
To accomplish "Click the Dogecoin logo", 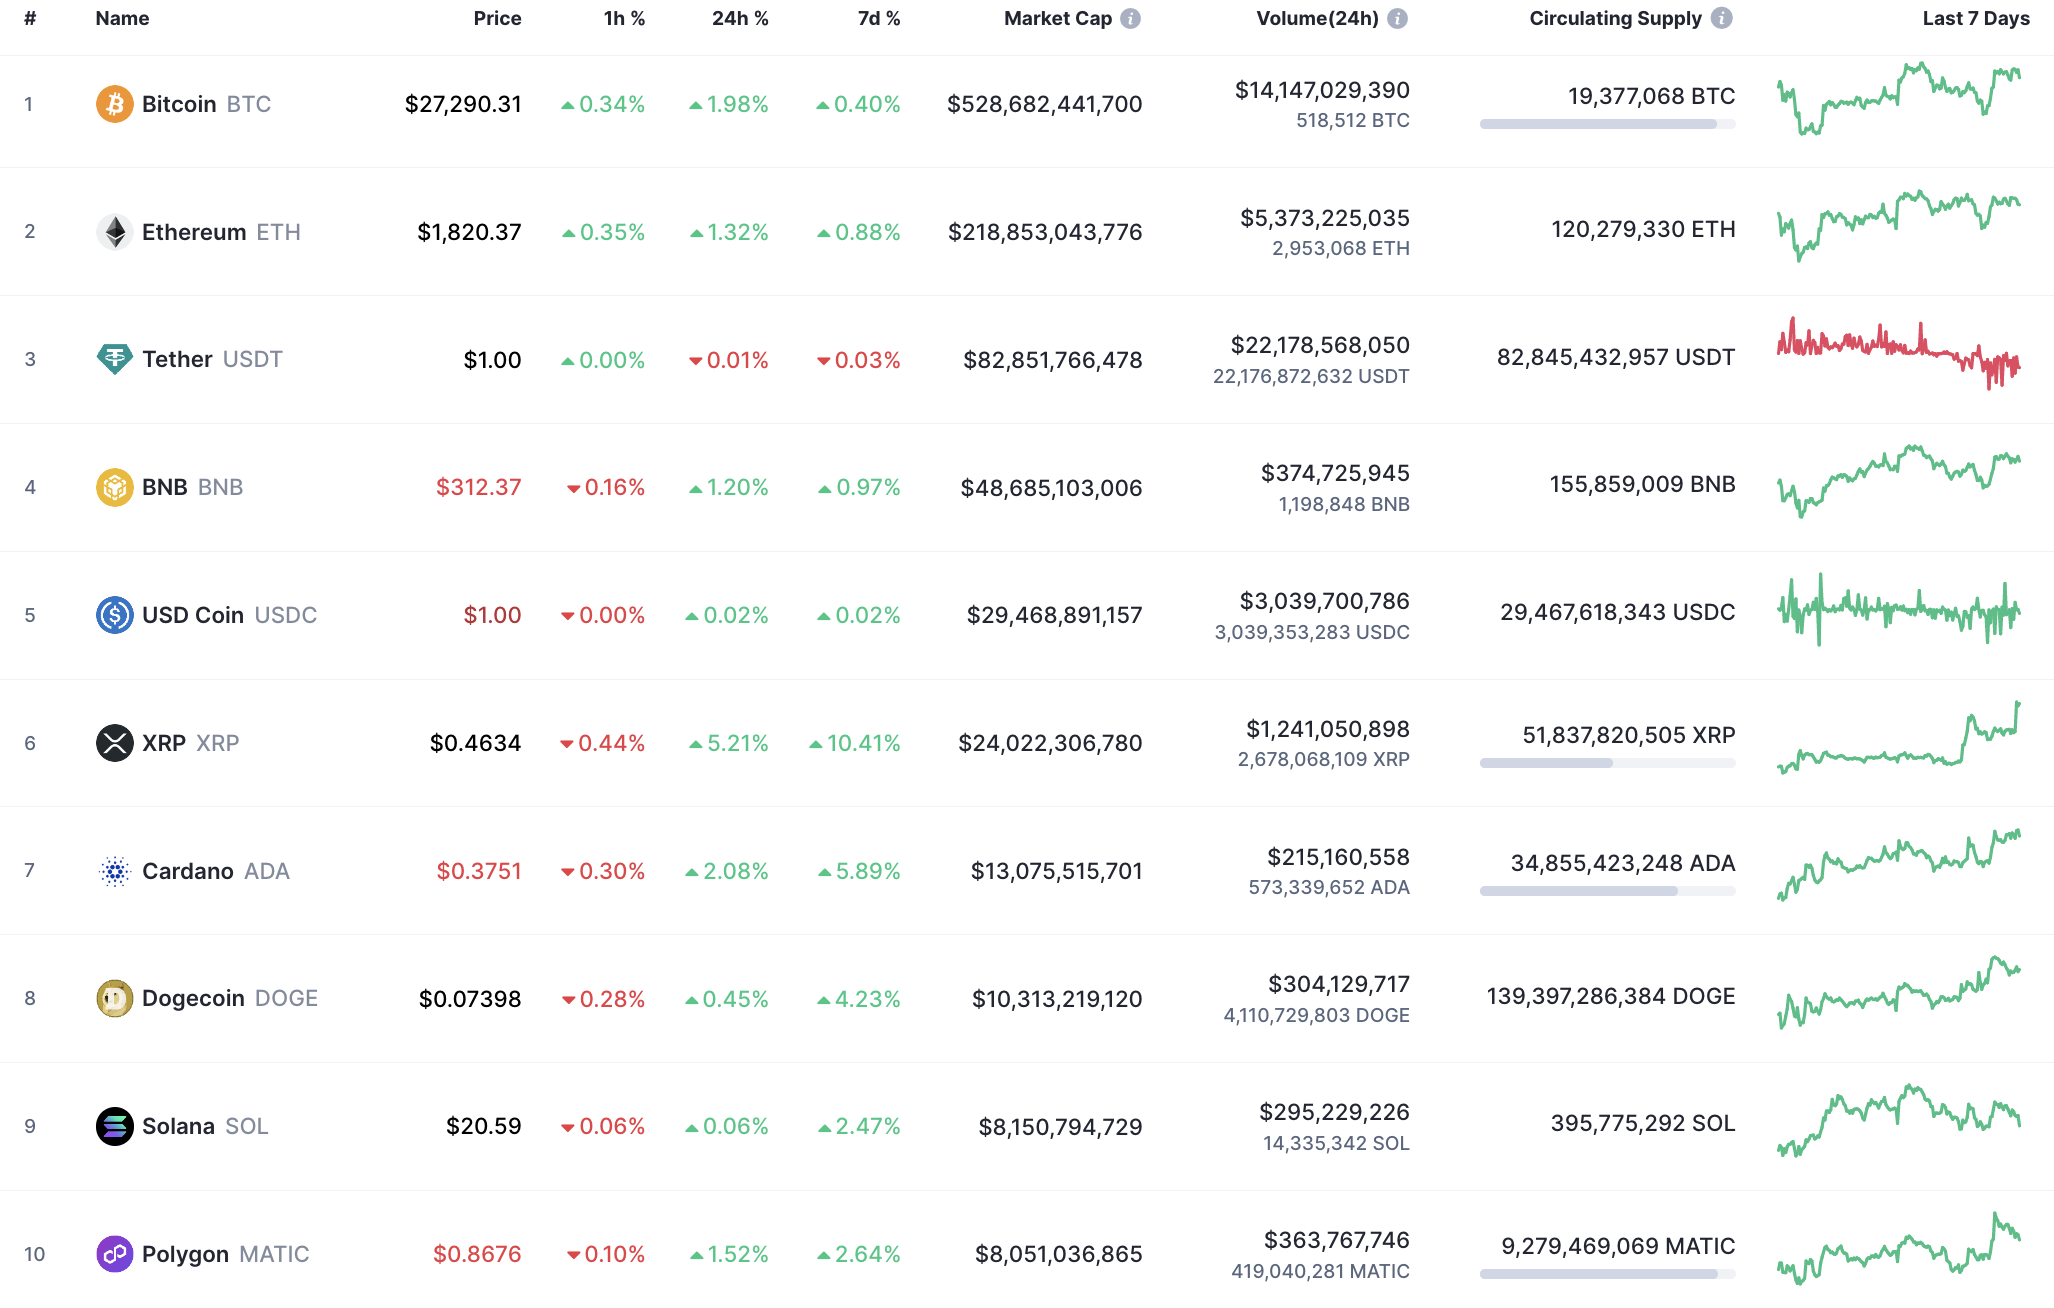I will [x=115, y=998].
